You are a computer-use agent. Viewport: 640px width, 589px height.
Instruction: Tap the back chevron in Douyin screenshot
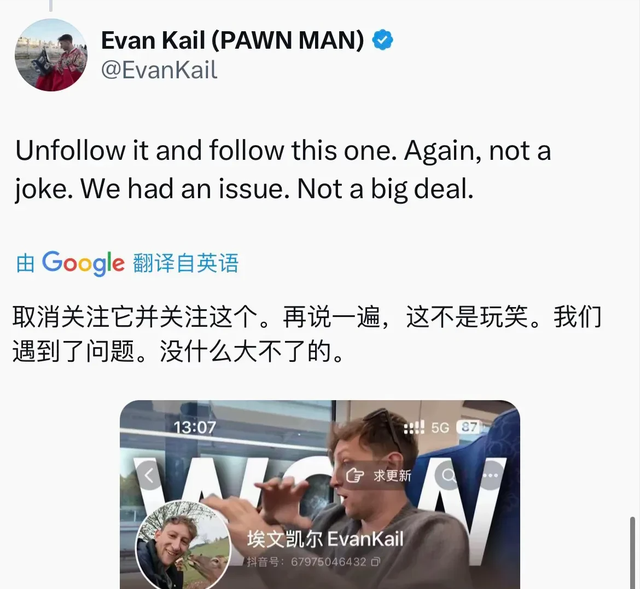pyautogui.click(x=149, y=476)
